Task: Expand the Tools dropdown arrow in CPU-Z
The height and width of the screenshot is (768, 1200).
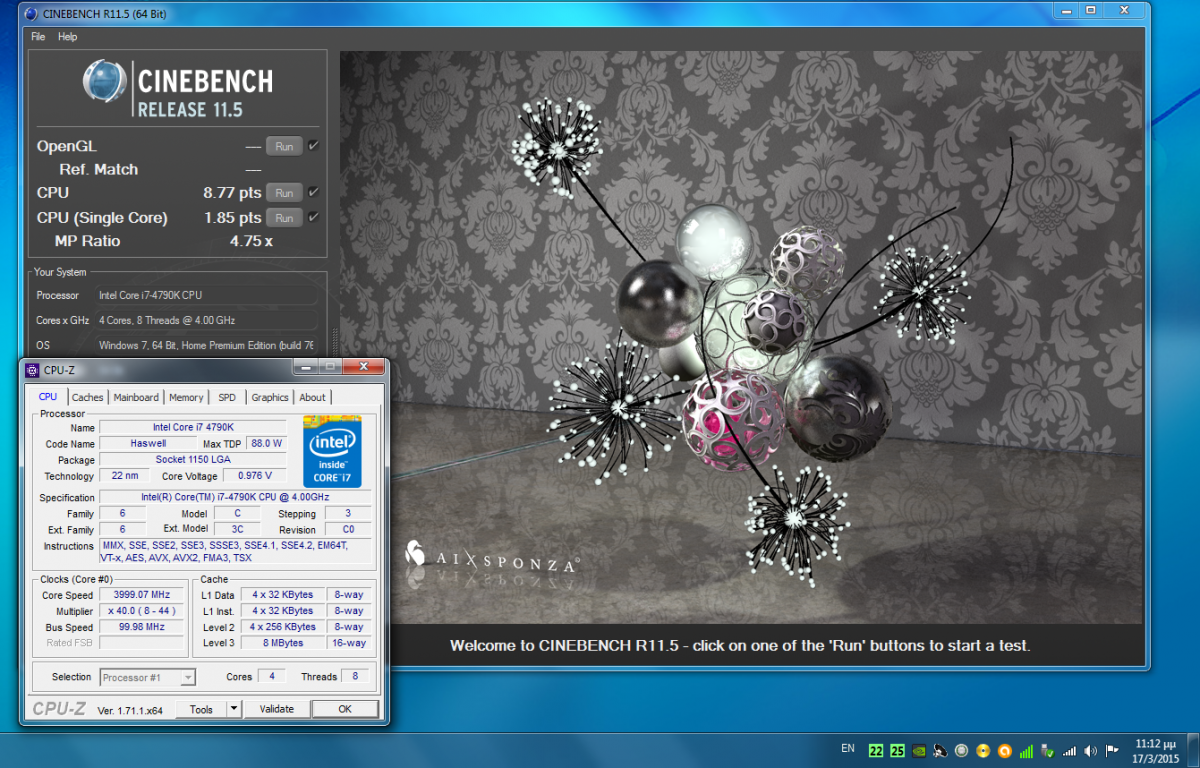Action: (234, 709)
